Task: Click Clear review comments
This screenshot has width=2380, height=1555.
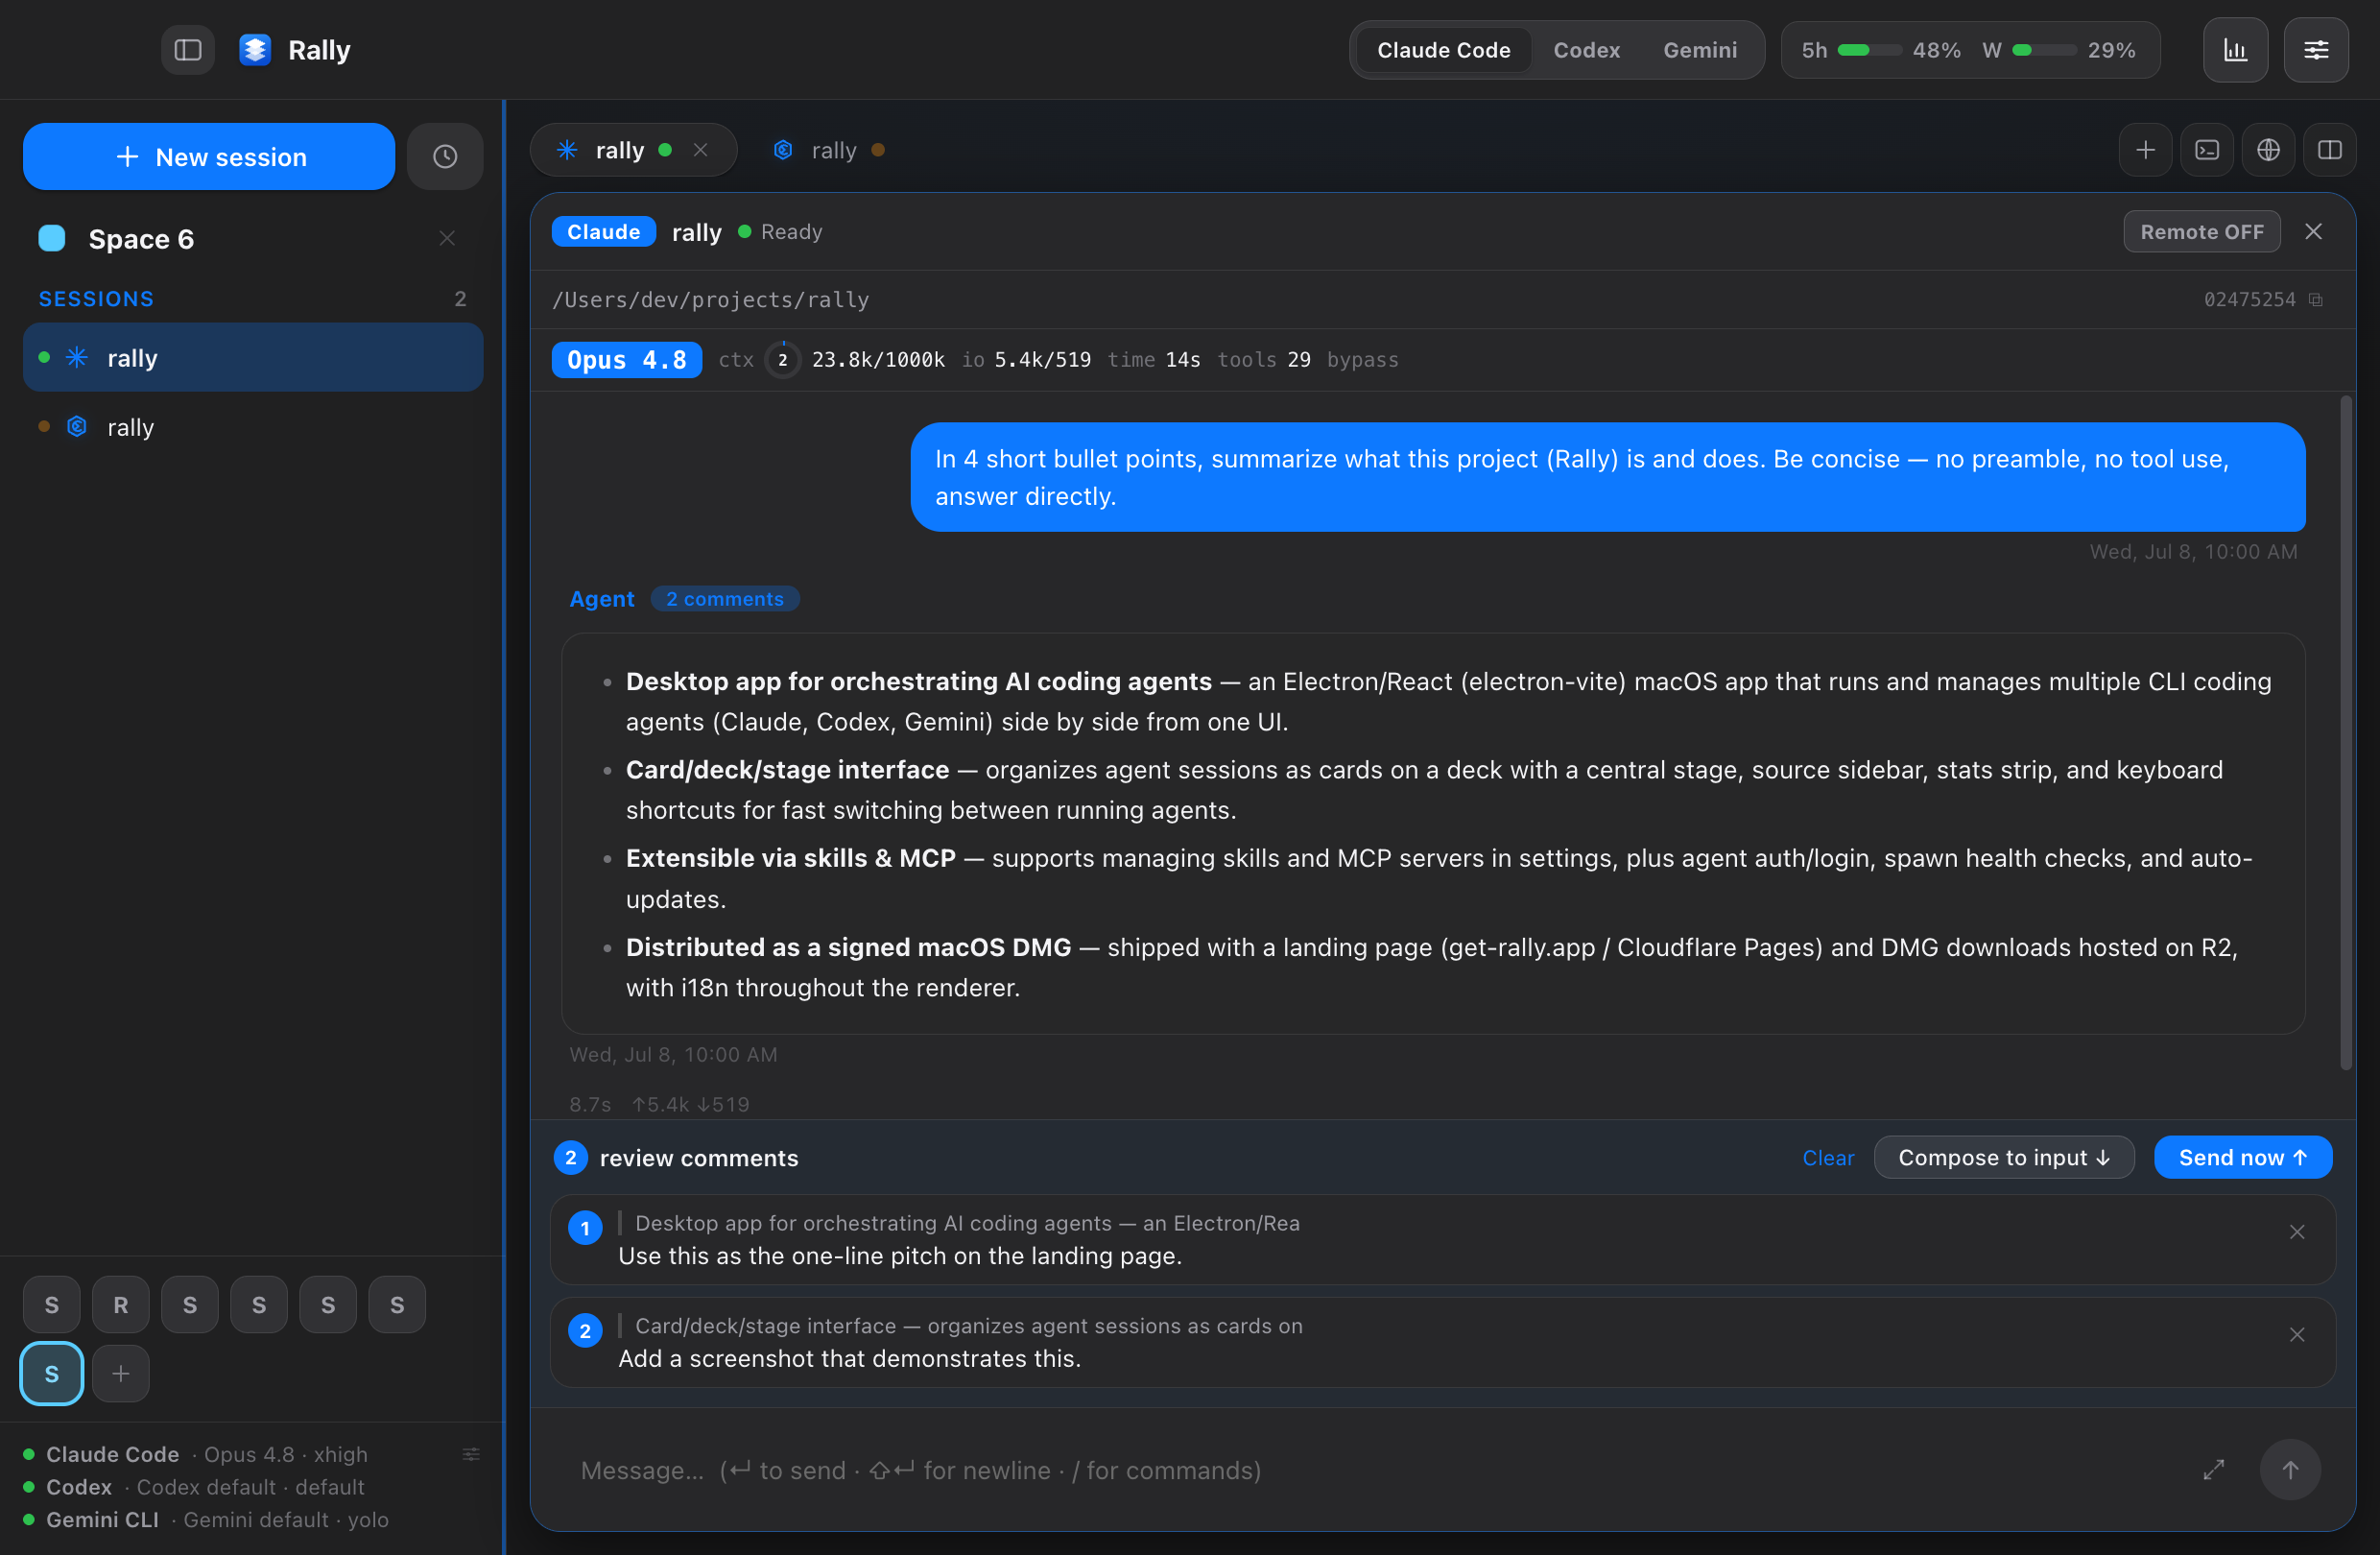Action: [1828, 1158]
